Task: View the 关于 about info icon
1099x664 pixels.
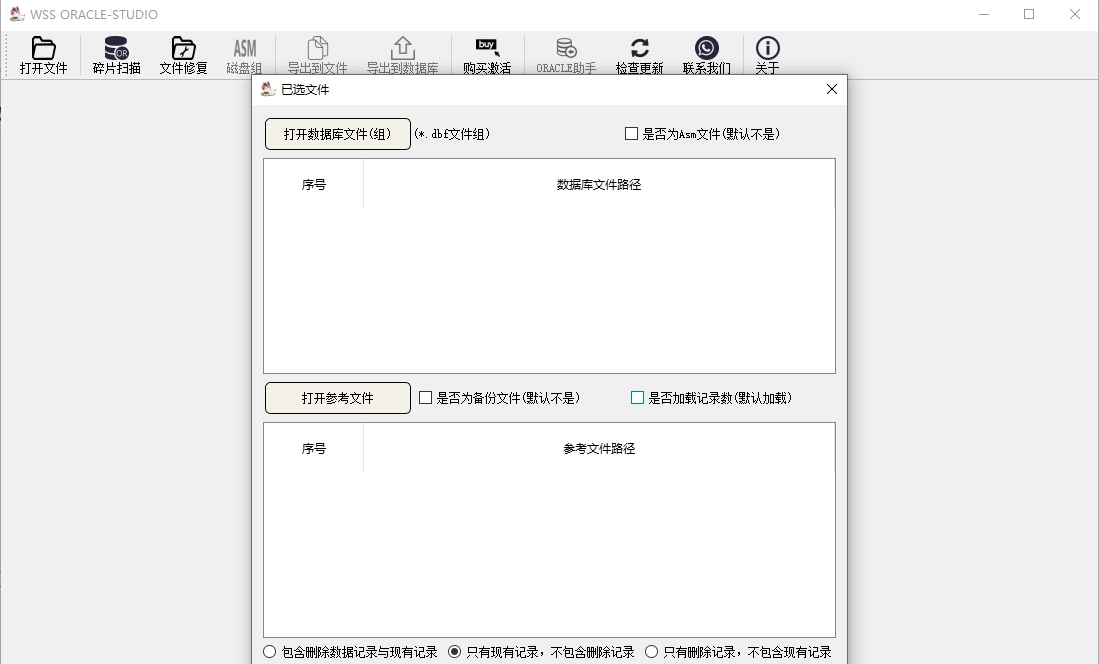Action: (766, 54)
